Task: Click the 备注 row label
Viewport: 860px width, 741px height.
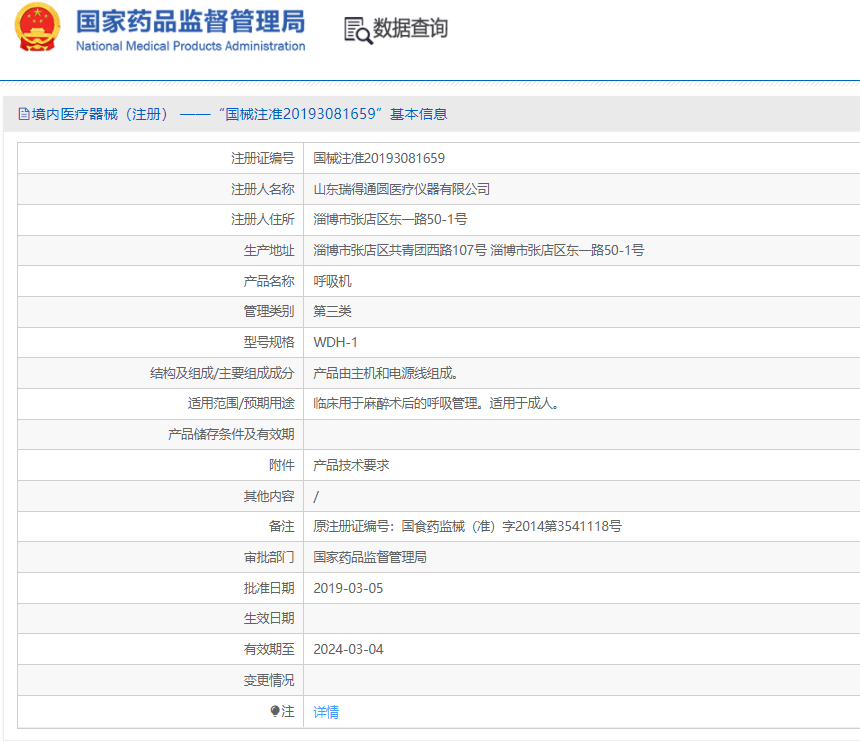Action: pos(282,527)
